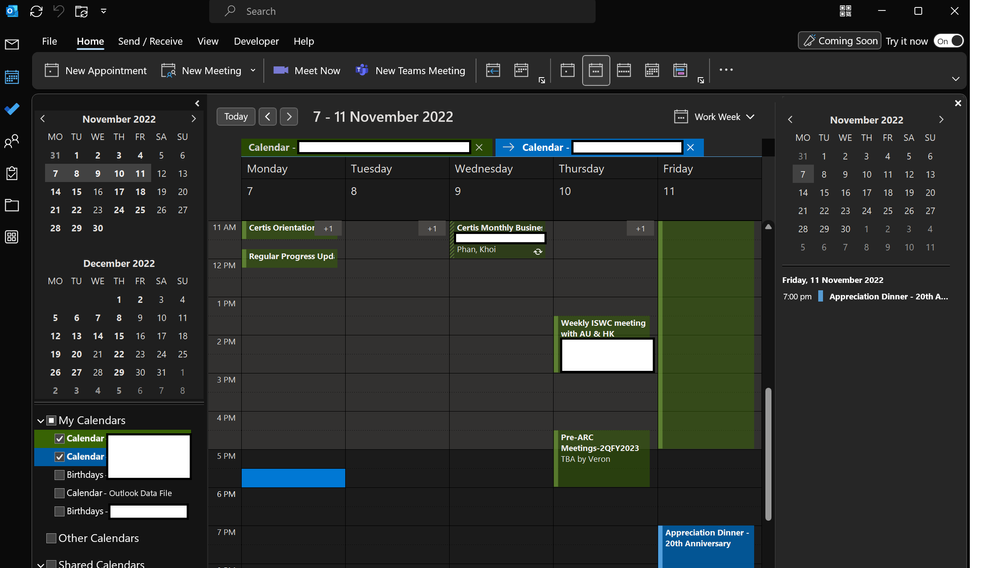The image size is (998, 568).
Task: Open the Developer ribbon tab
Action: (256, 41)
